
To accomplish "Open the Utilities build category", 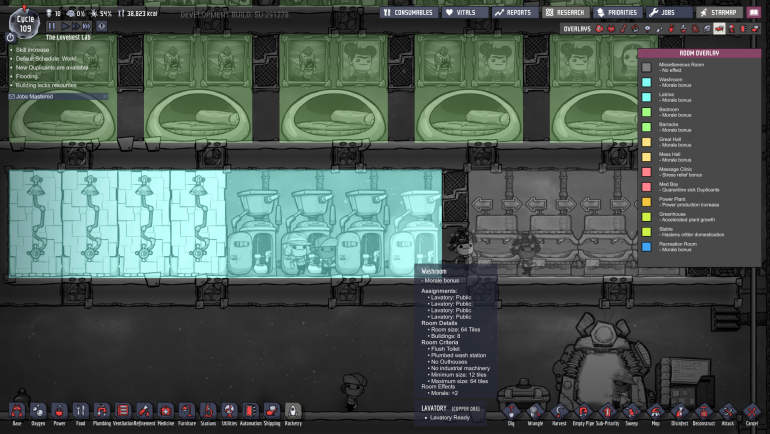I will [229, 411].
